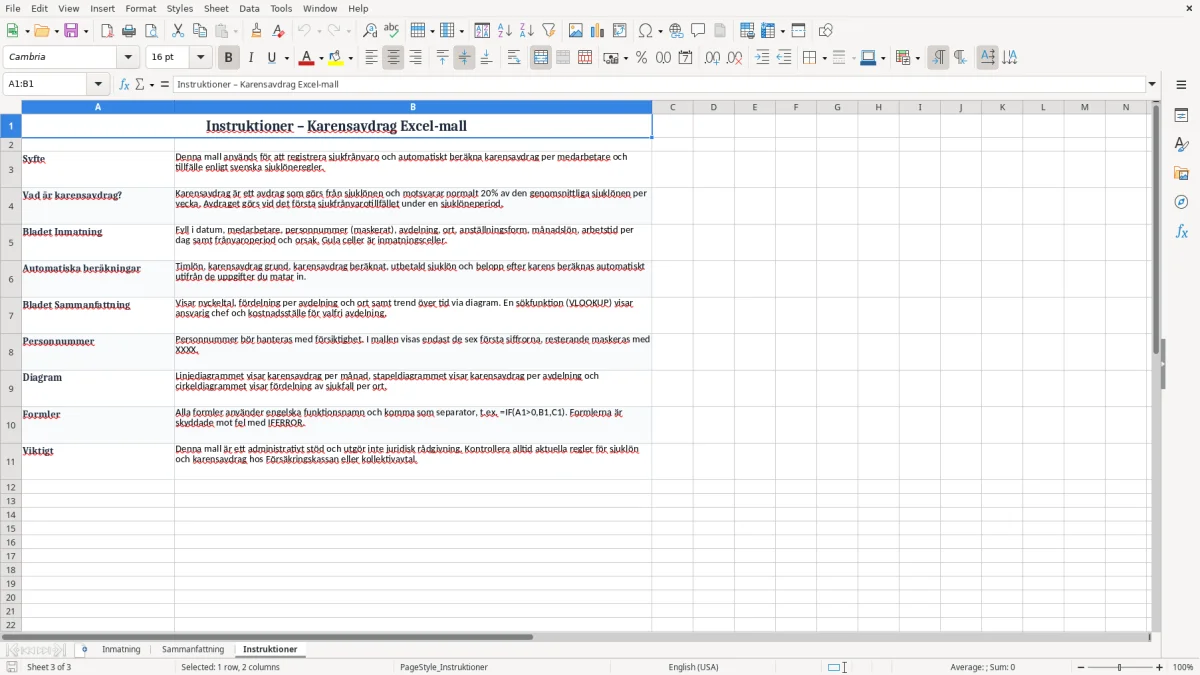Open sidebar Properties panel icon
This screenshot has width=1200, height=675.
tap(1181, 115)
